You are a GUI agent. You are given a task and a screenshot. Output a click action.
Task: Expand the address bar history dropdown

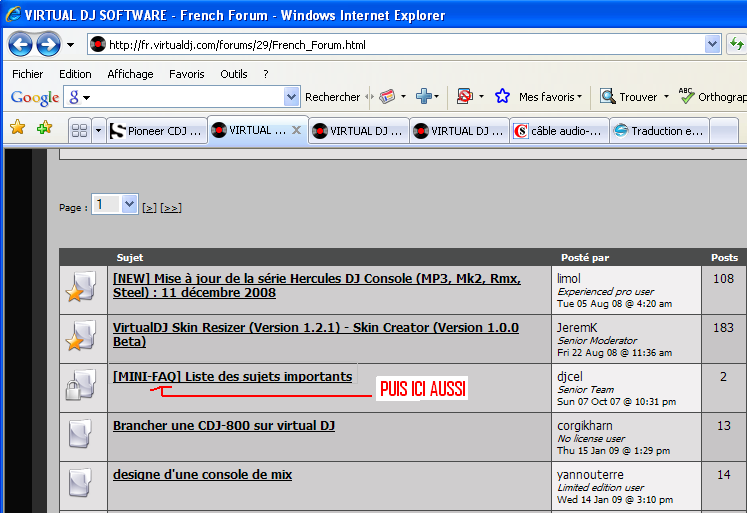[x=712, y=44]
